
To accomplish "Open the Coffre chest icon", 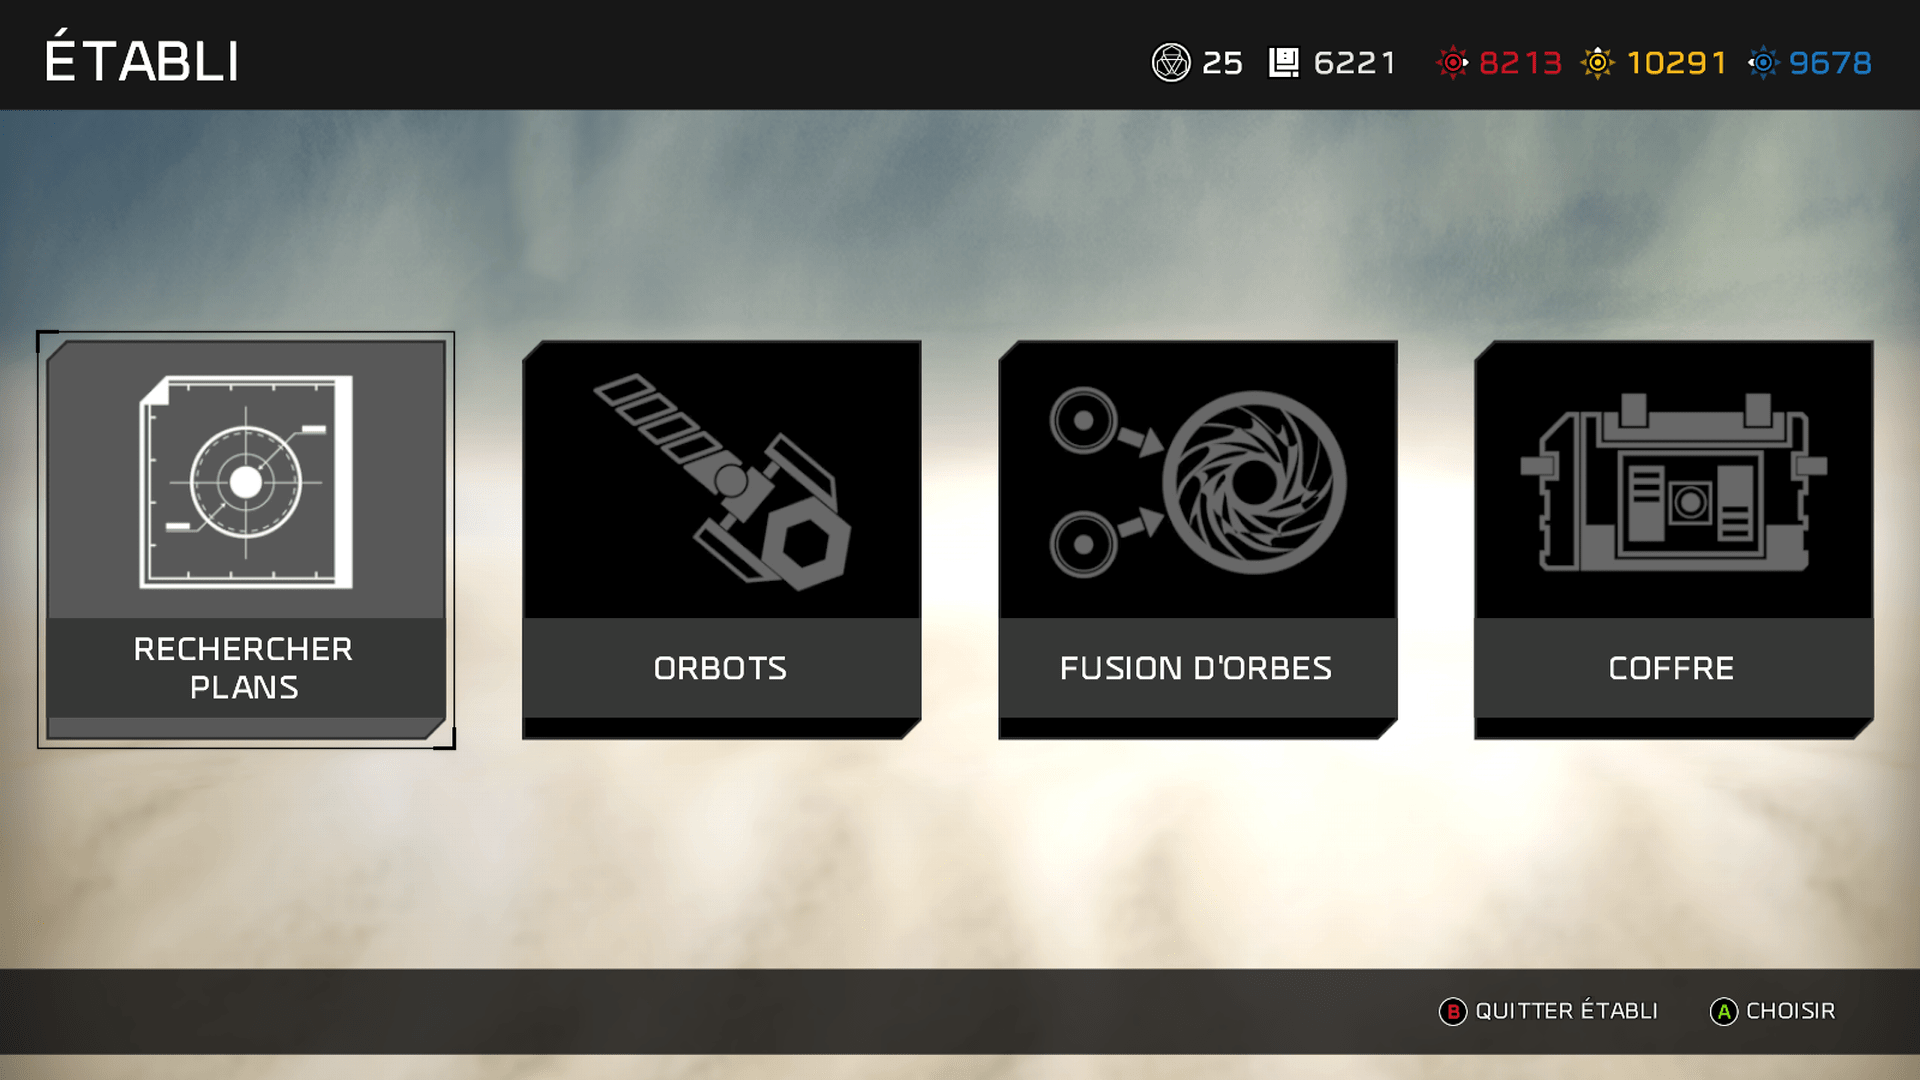I will 1674,482.
